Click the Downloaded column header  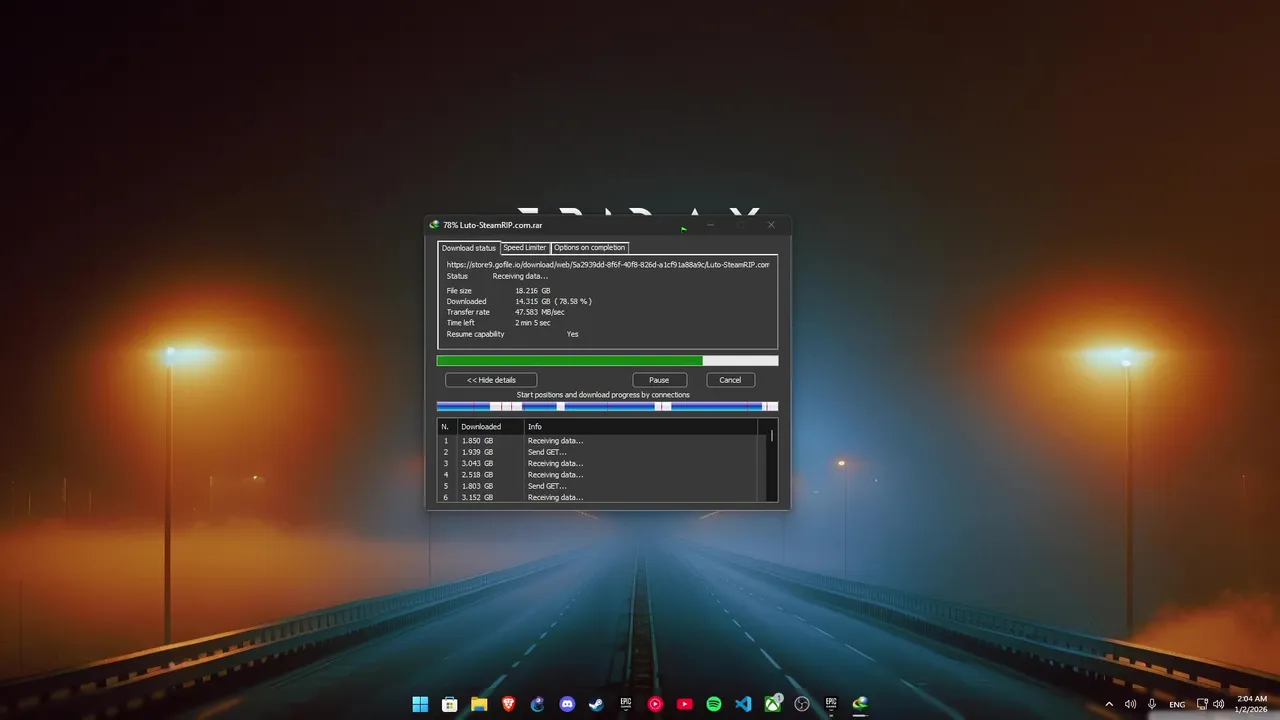click(x=491, y=427)
